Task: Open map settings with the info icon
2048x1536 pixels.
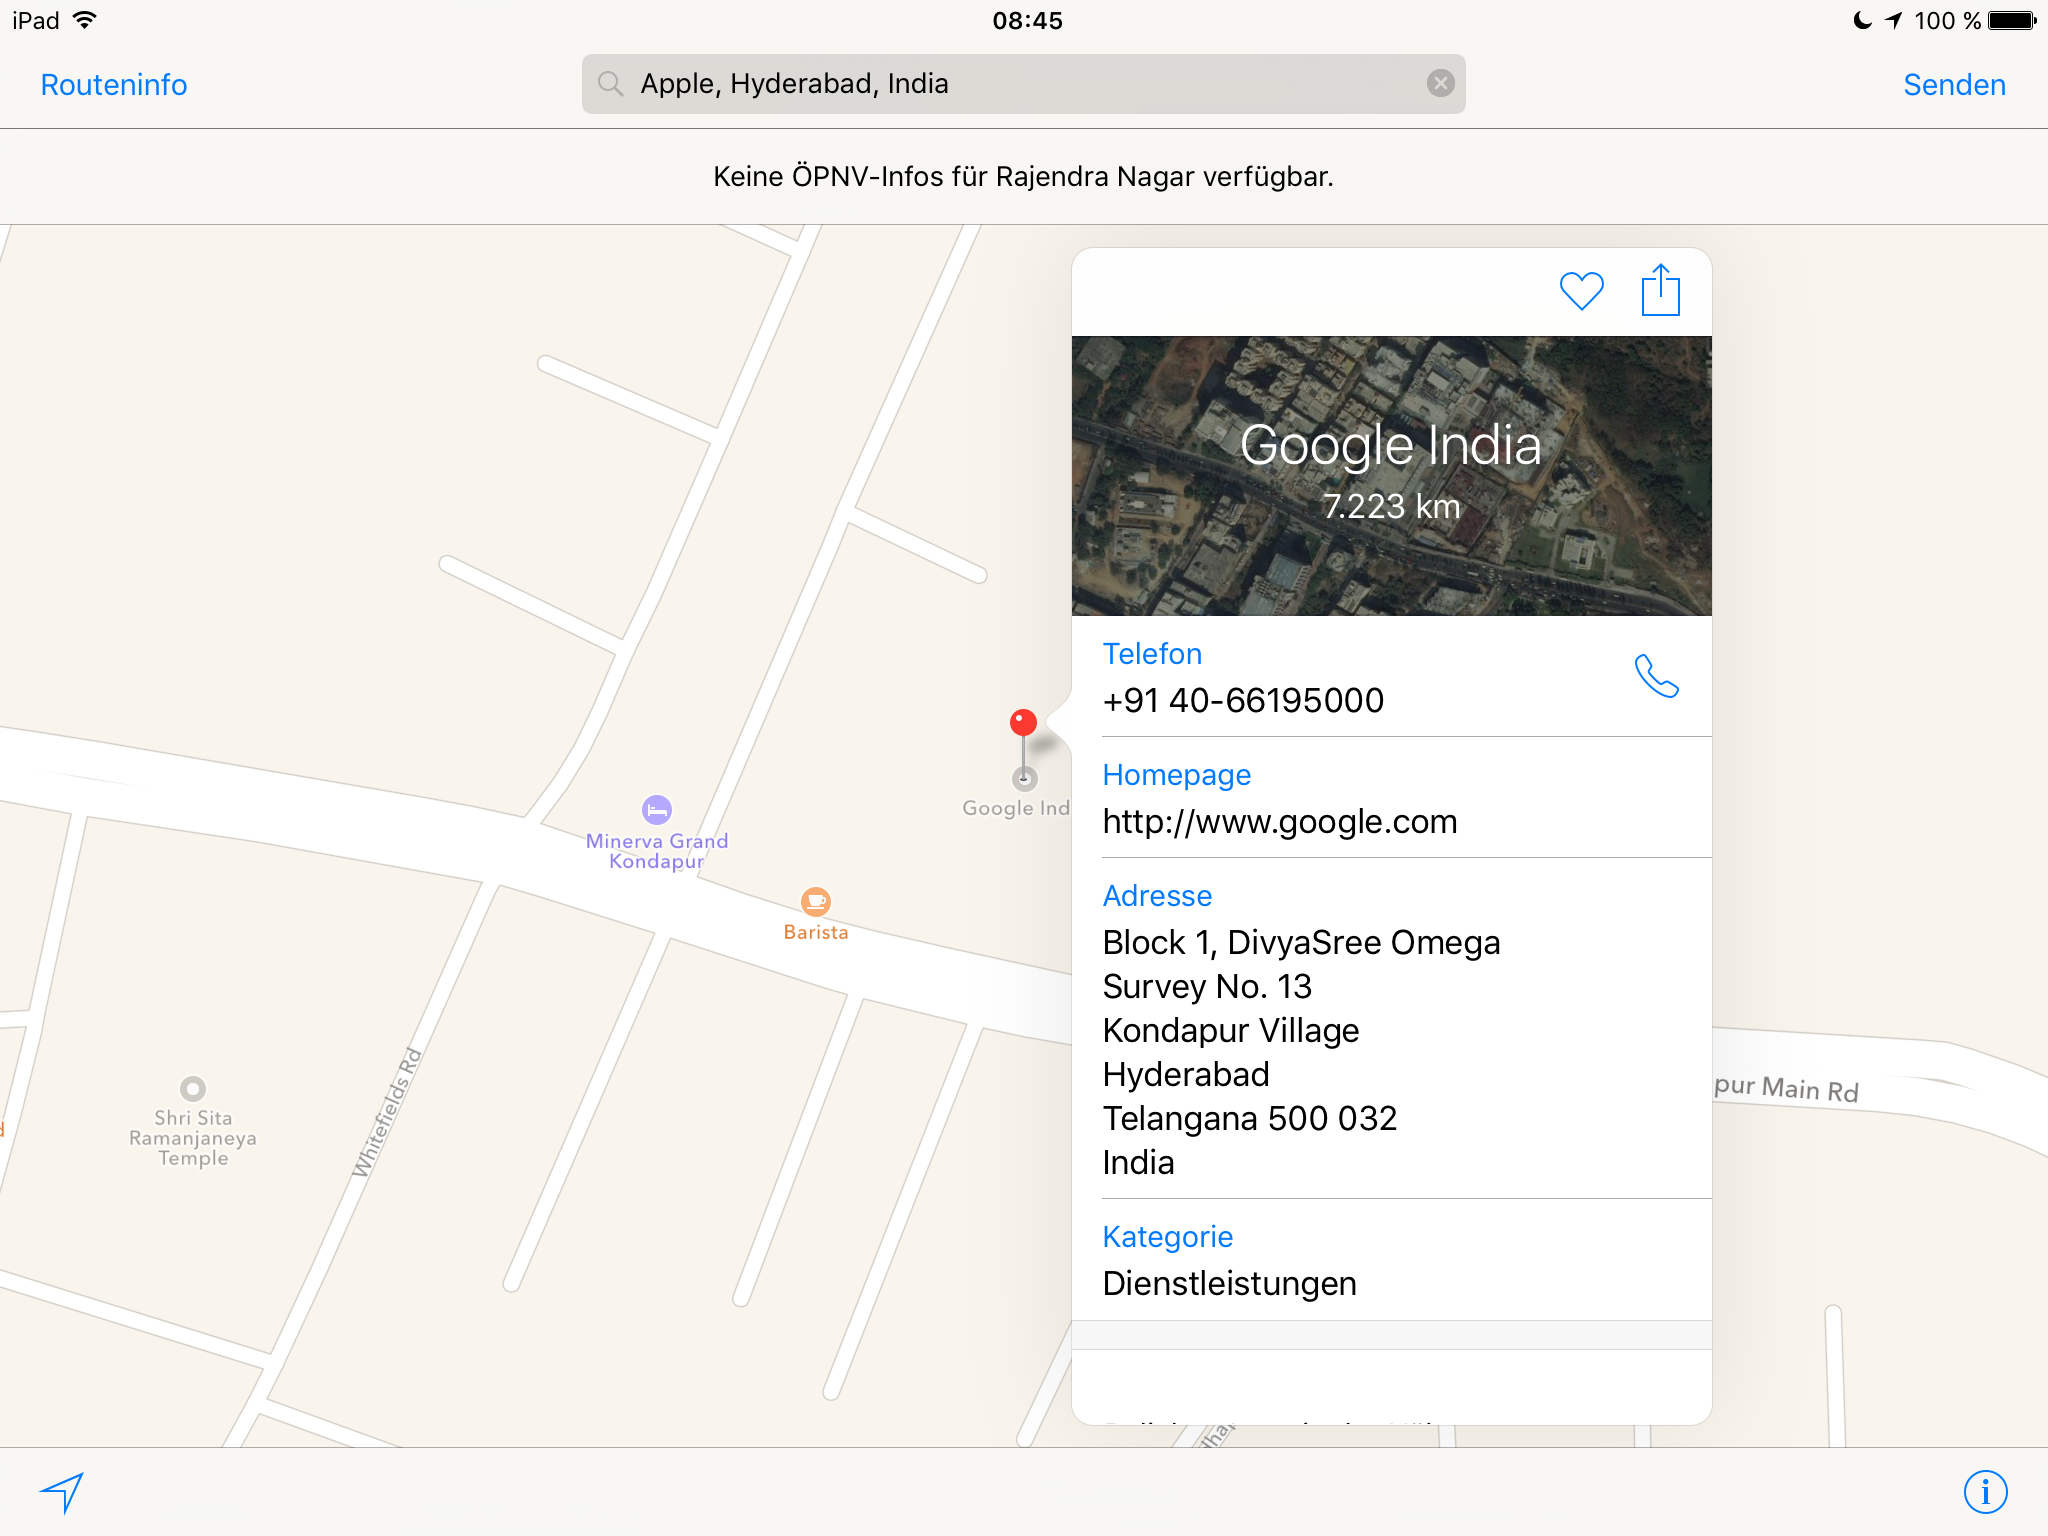Action: coord(1985,1492)
